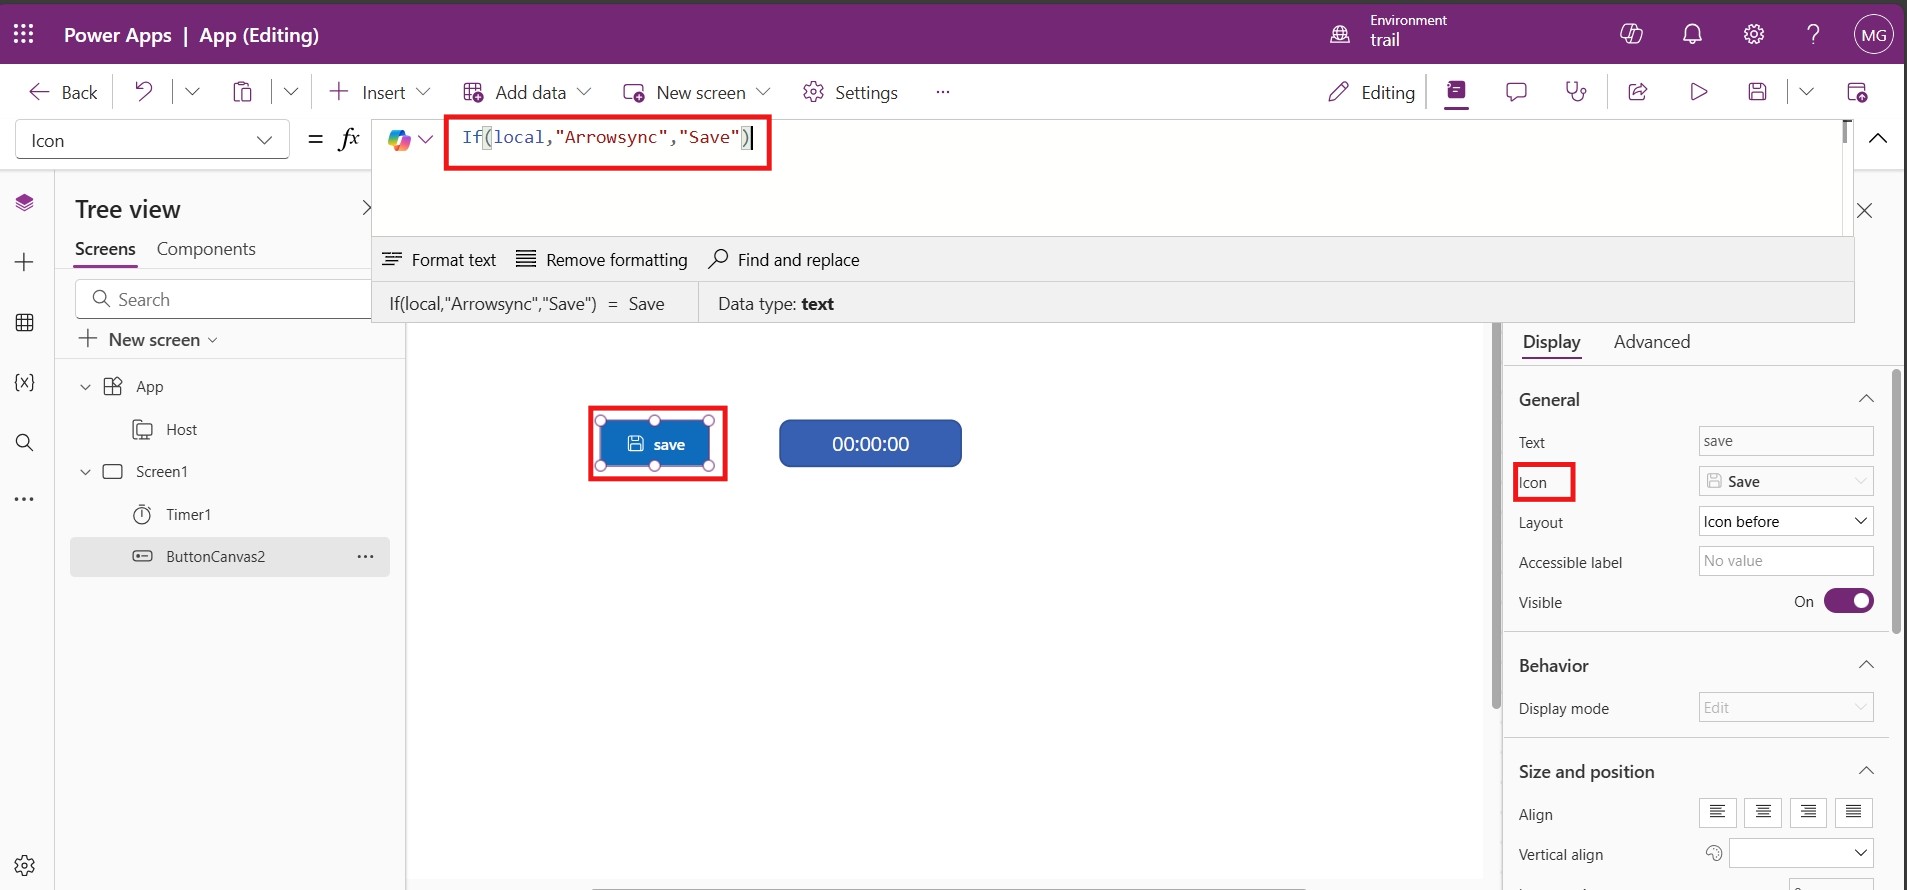This screenshot has width=1907, height=890.
Task: Click the Undo arrow icon
Action: 144,92
